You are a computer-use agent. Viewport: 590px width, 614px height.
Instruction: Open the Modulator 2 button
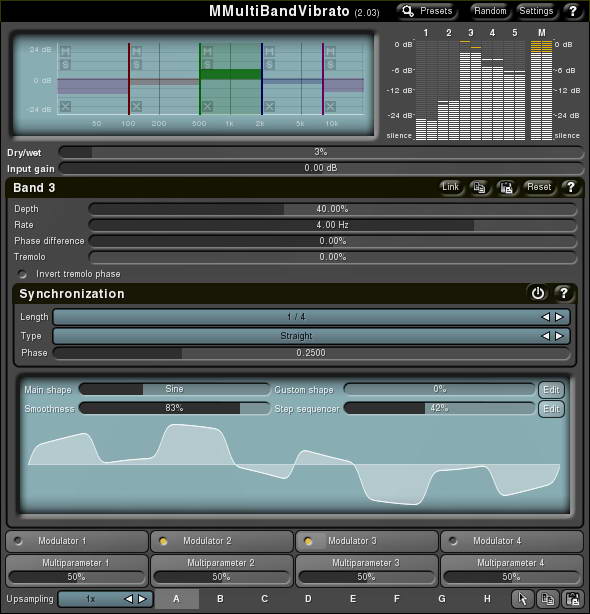pos(222,541)
